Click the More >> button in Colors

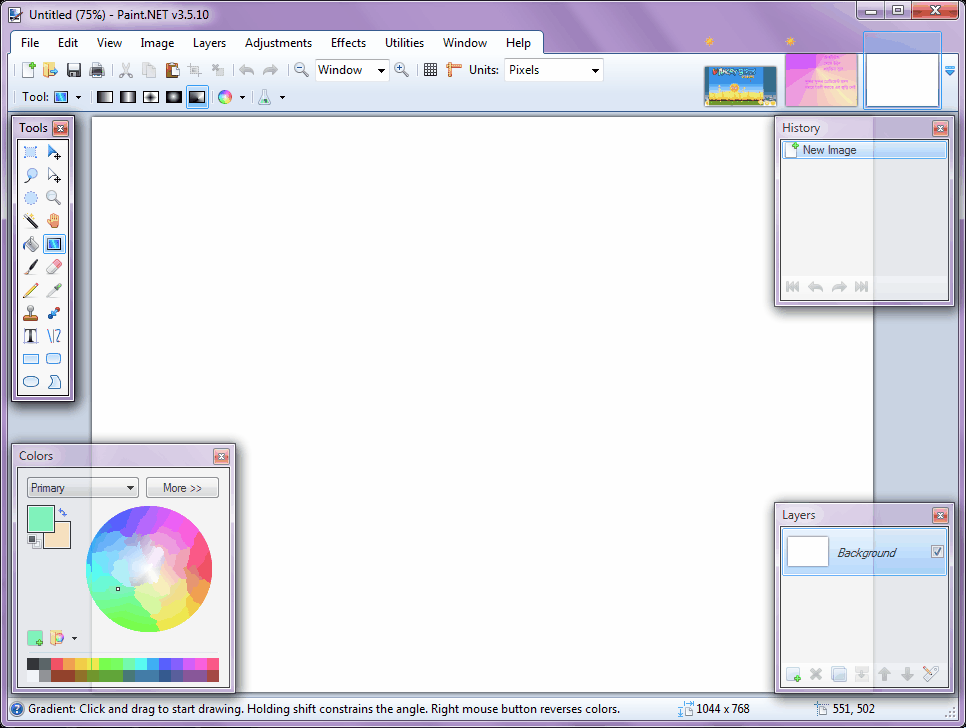tap(182, 488)
